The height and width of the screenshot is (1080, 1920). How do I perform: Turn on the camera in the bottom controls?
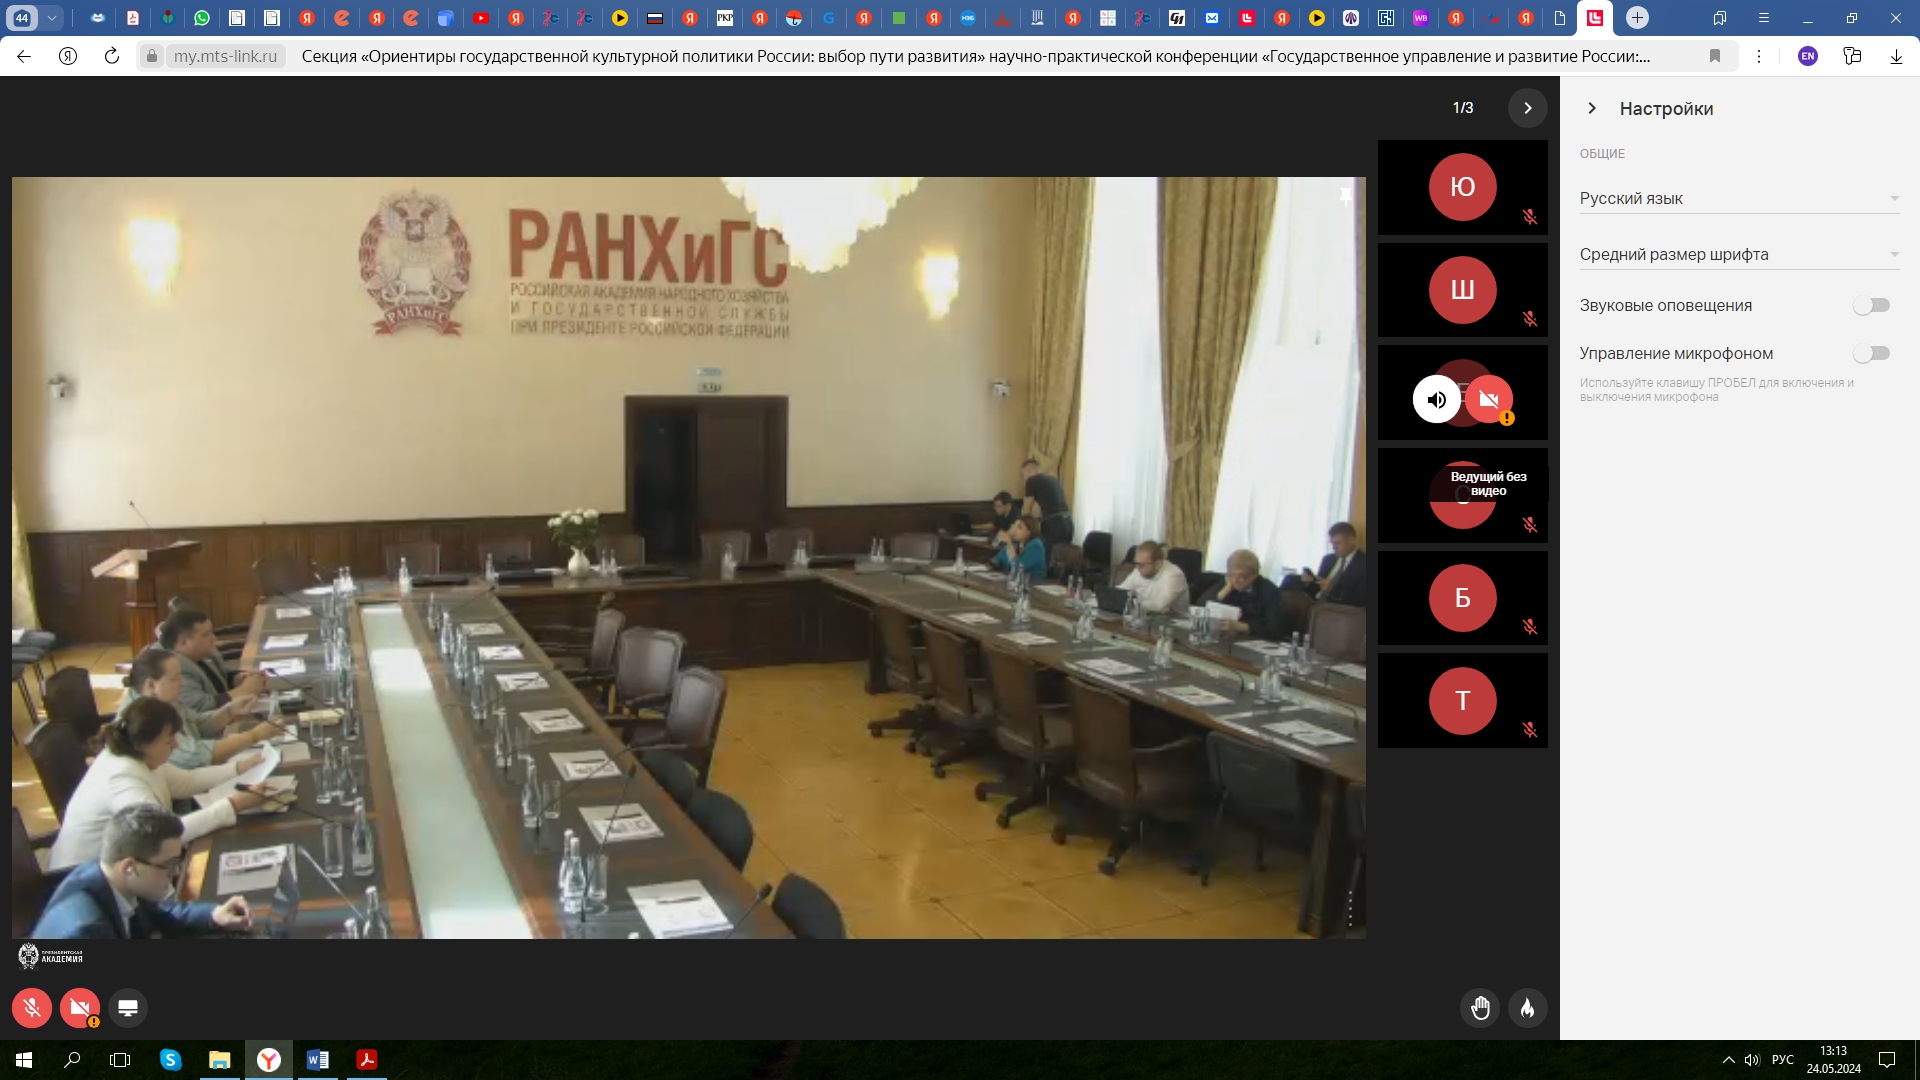[x=79, y=1008]
